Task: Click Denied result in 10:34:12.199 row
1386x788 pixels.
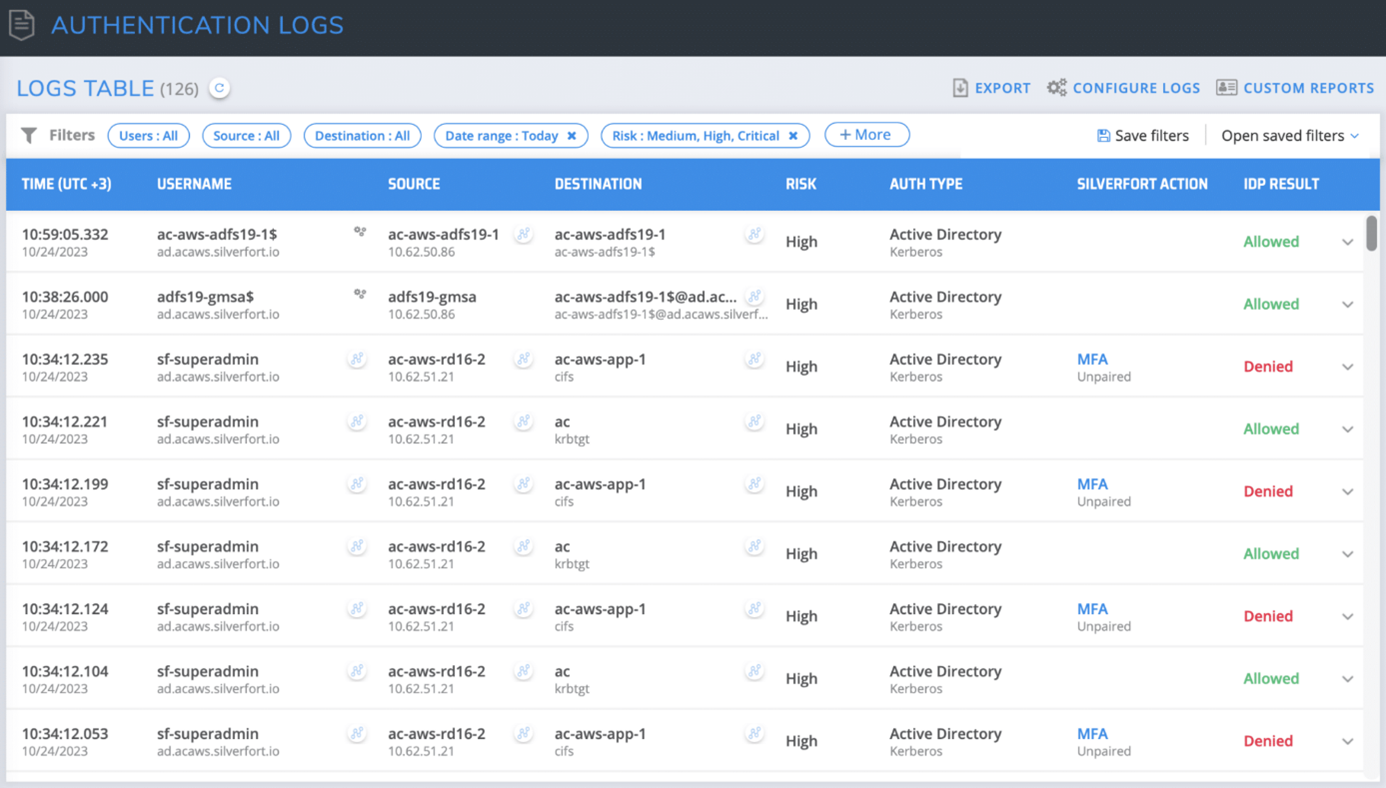Action: 1268,491
